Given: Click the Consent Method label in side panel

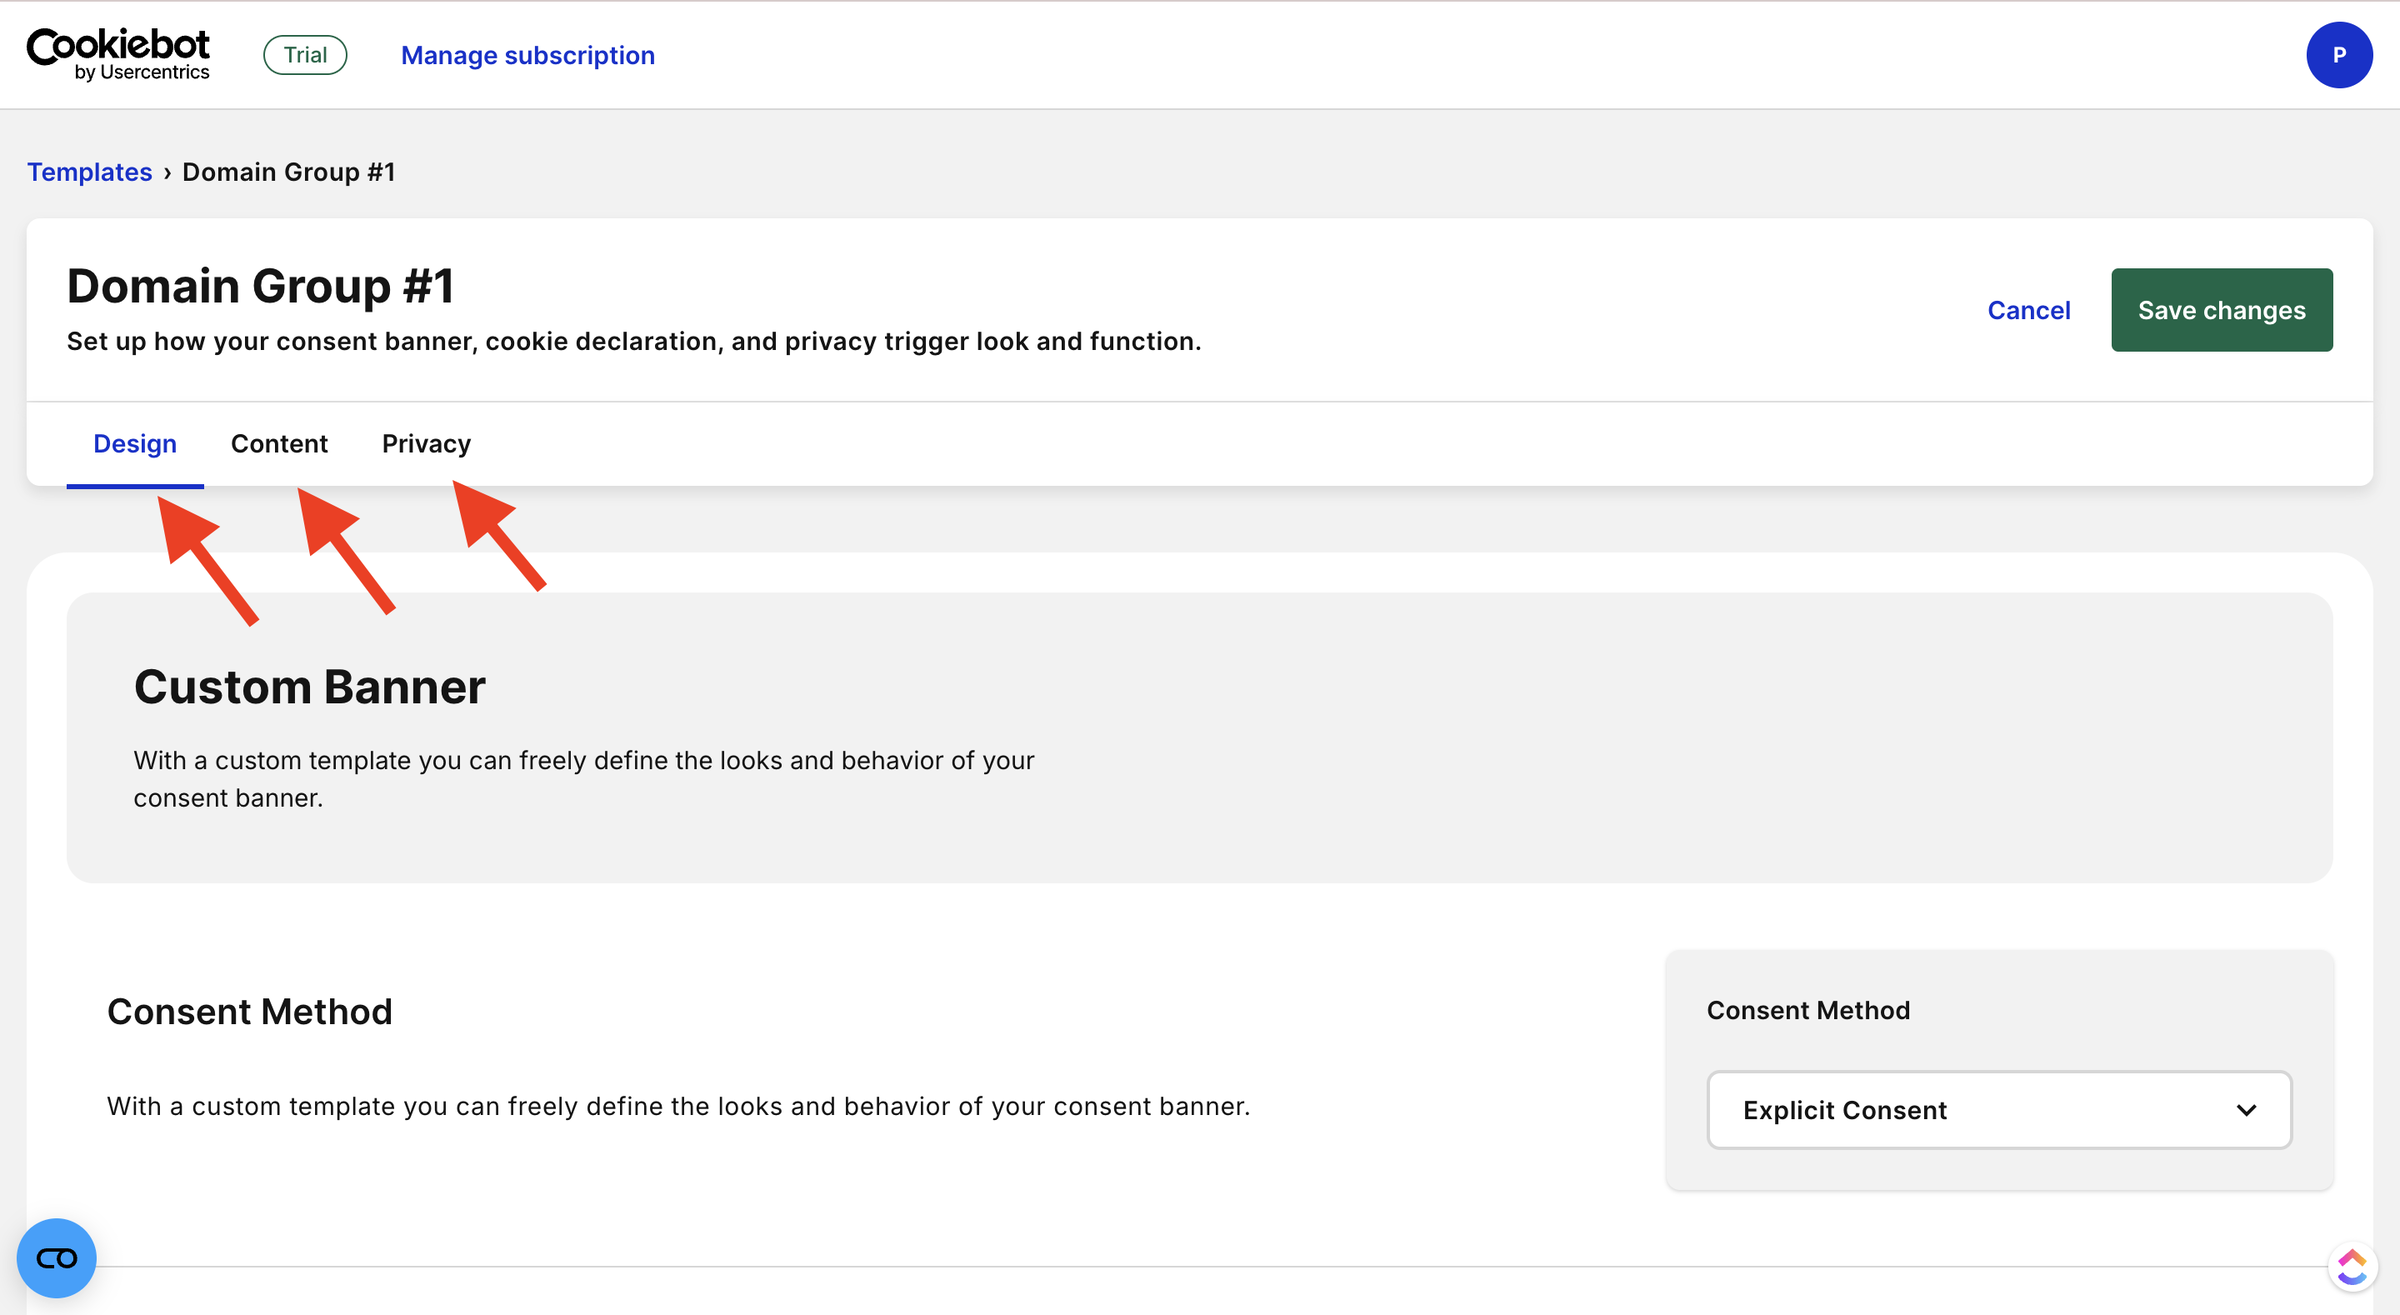Looking at the screenshot, I should coord(1808,1010).
